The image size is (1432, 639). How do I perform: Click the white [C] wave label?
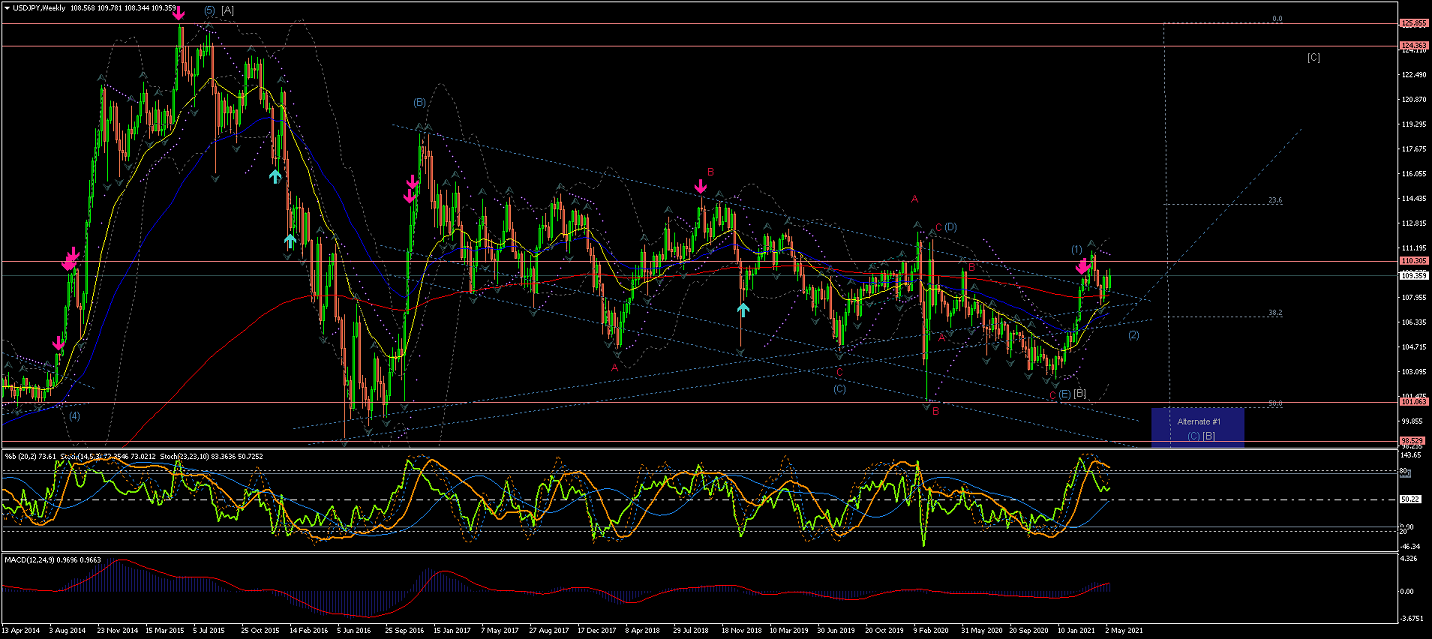click(1313, 57)
